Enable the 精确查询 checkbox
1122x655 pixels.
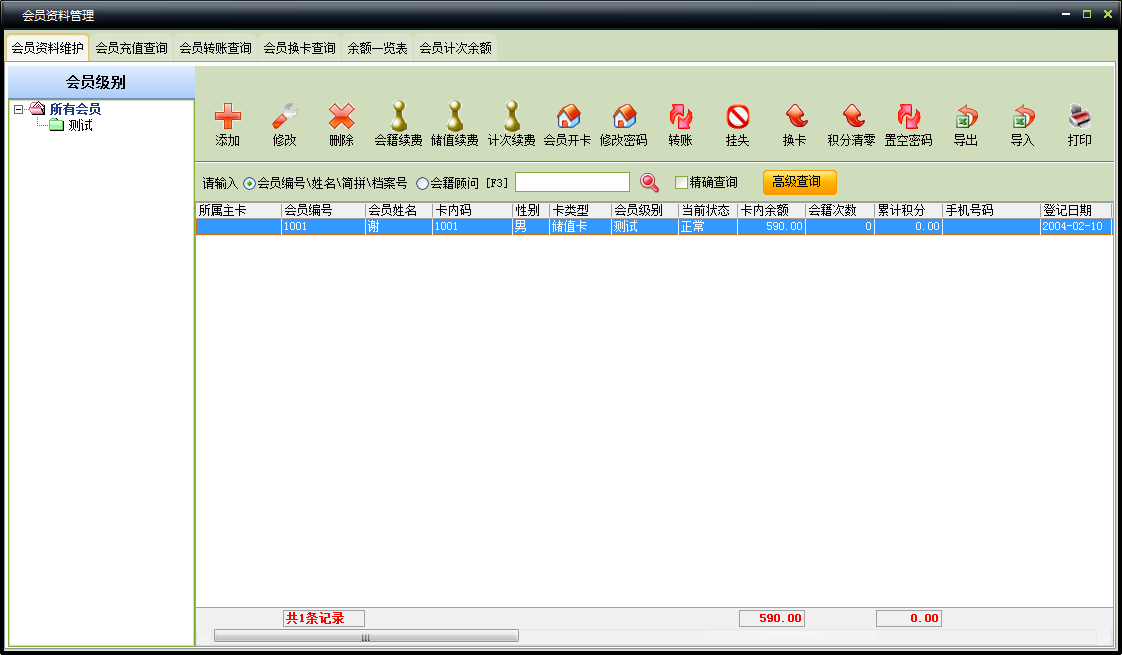tap(681, 183)
